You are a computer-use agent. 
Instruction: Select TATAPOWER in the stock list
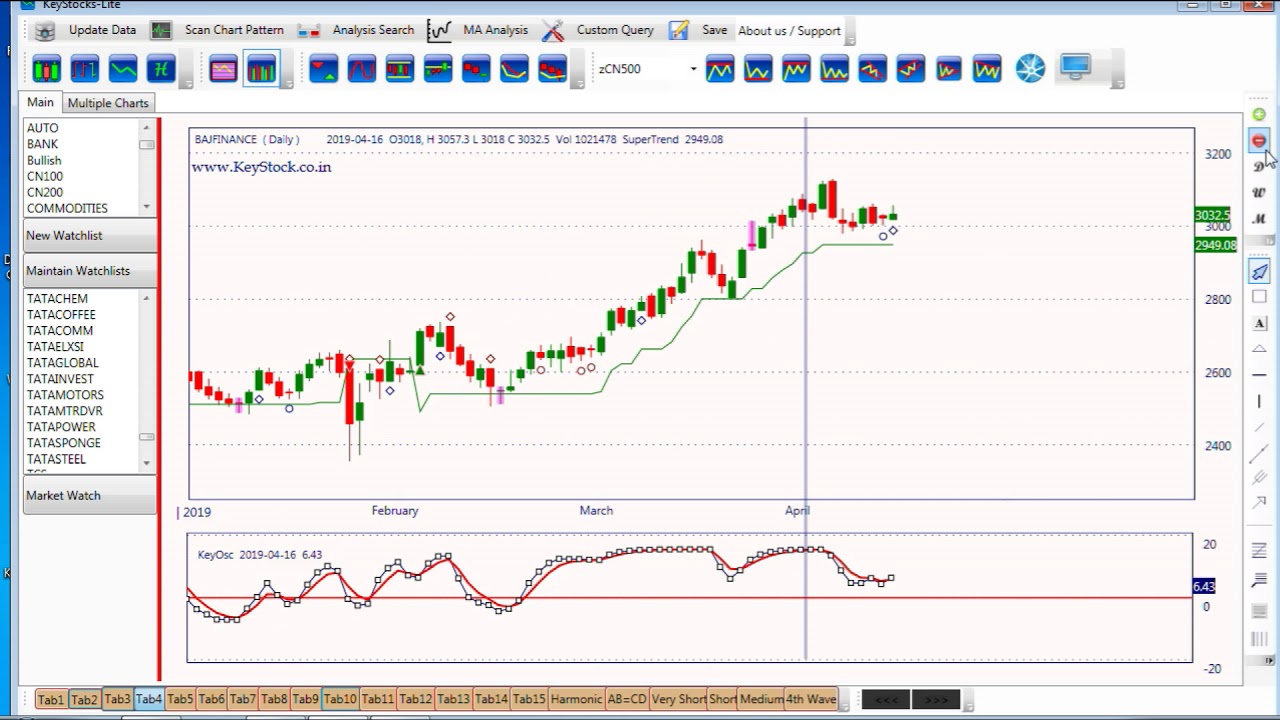[61, 427]
